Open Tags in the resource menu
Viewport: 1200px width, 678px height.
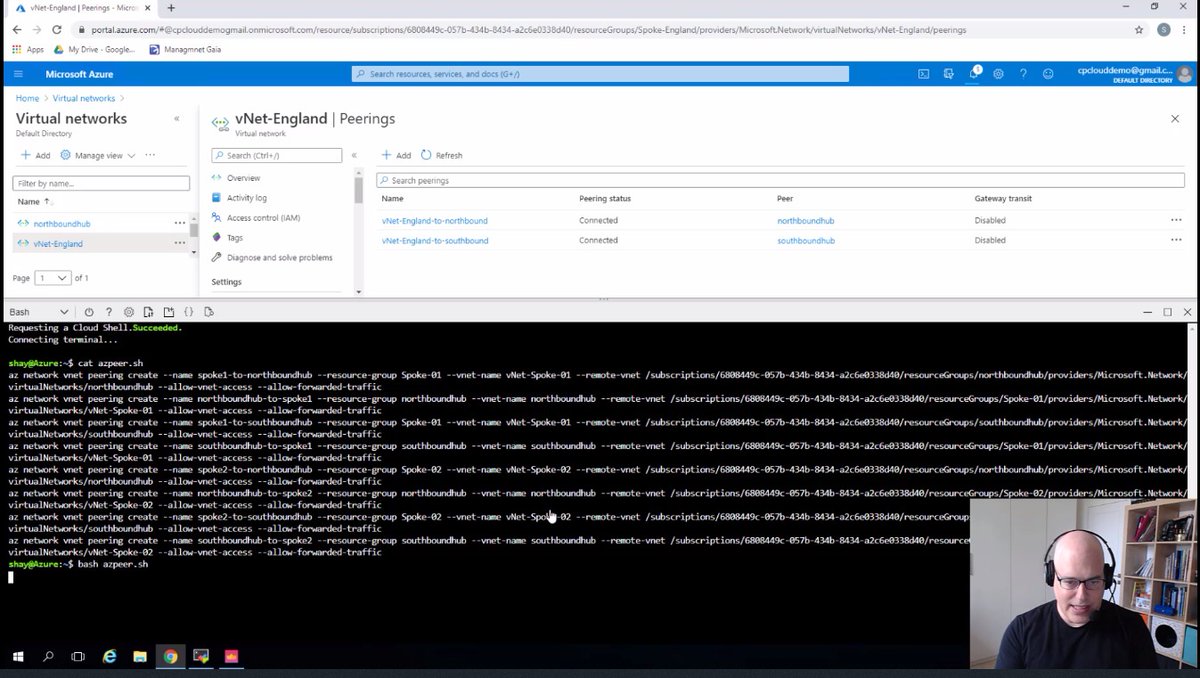pos(235,238)
